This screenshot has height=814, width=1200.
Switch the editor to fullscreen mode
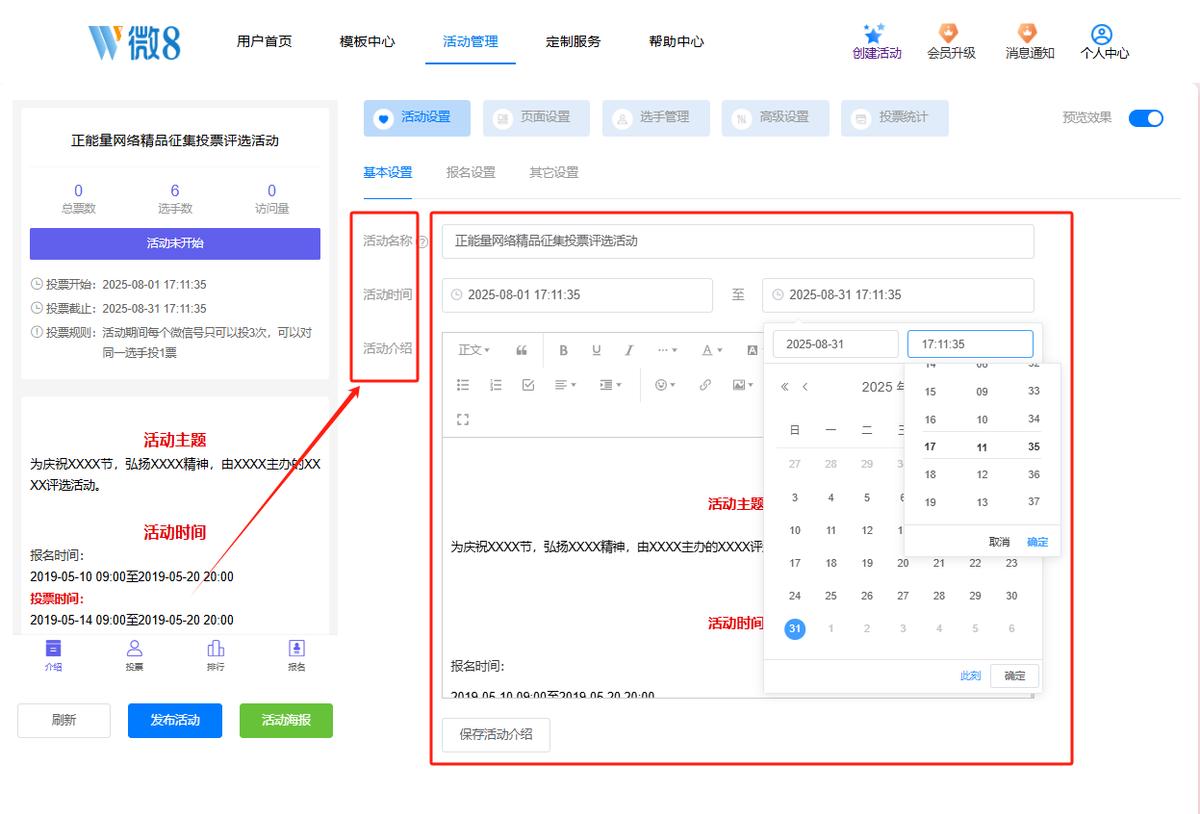463,419
